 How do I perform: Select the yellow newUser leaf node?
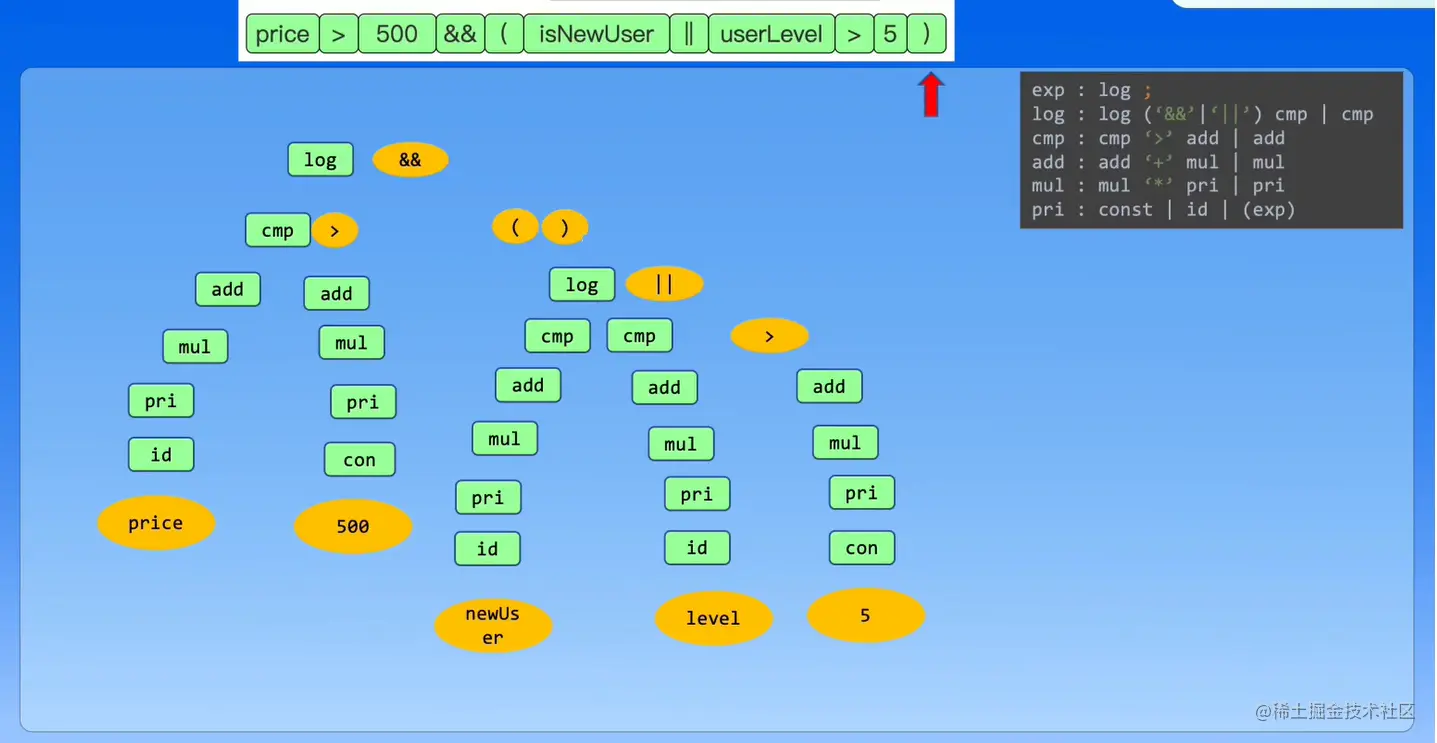tap(493, 624)
